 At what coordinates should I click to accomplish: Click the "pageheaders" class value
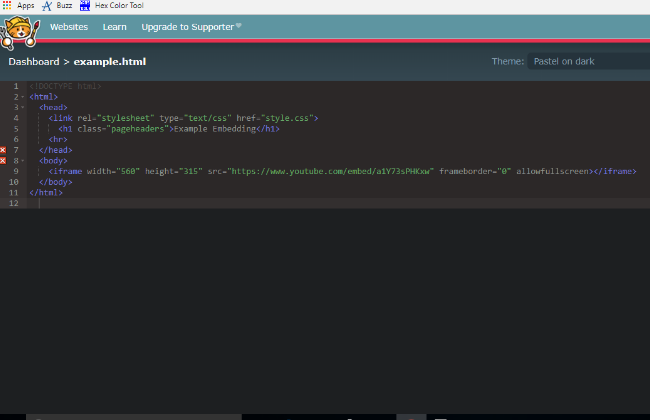(138, 129)
